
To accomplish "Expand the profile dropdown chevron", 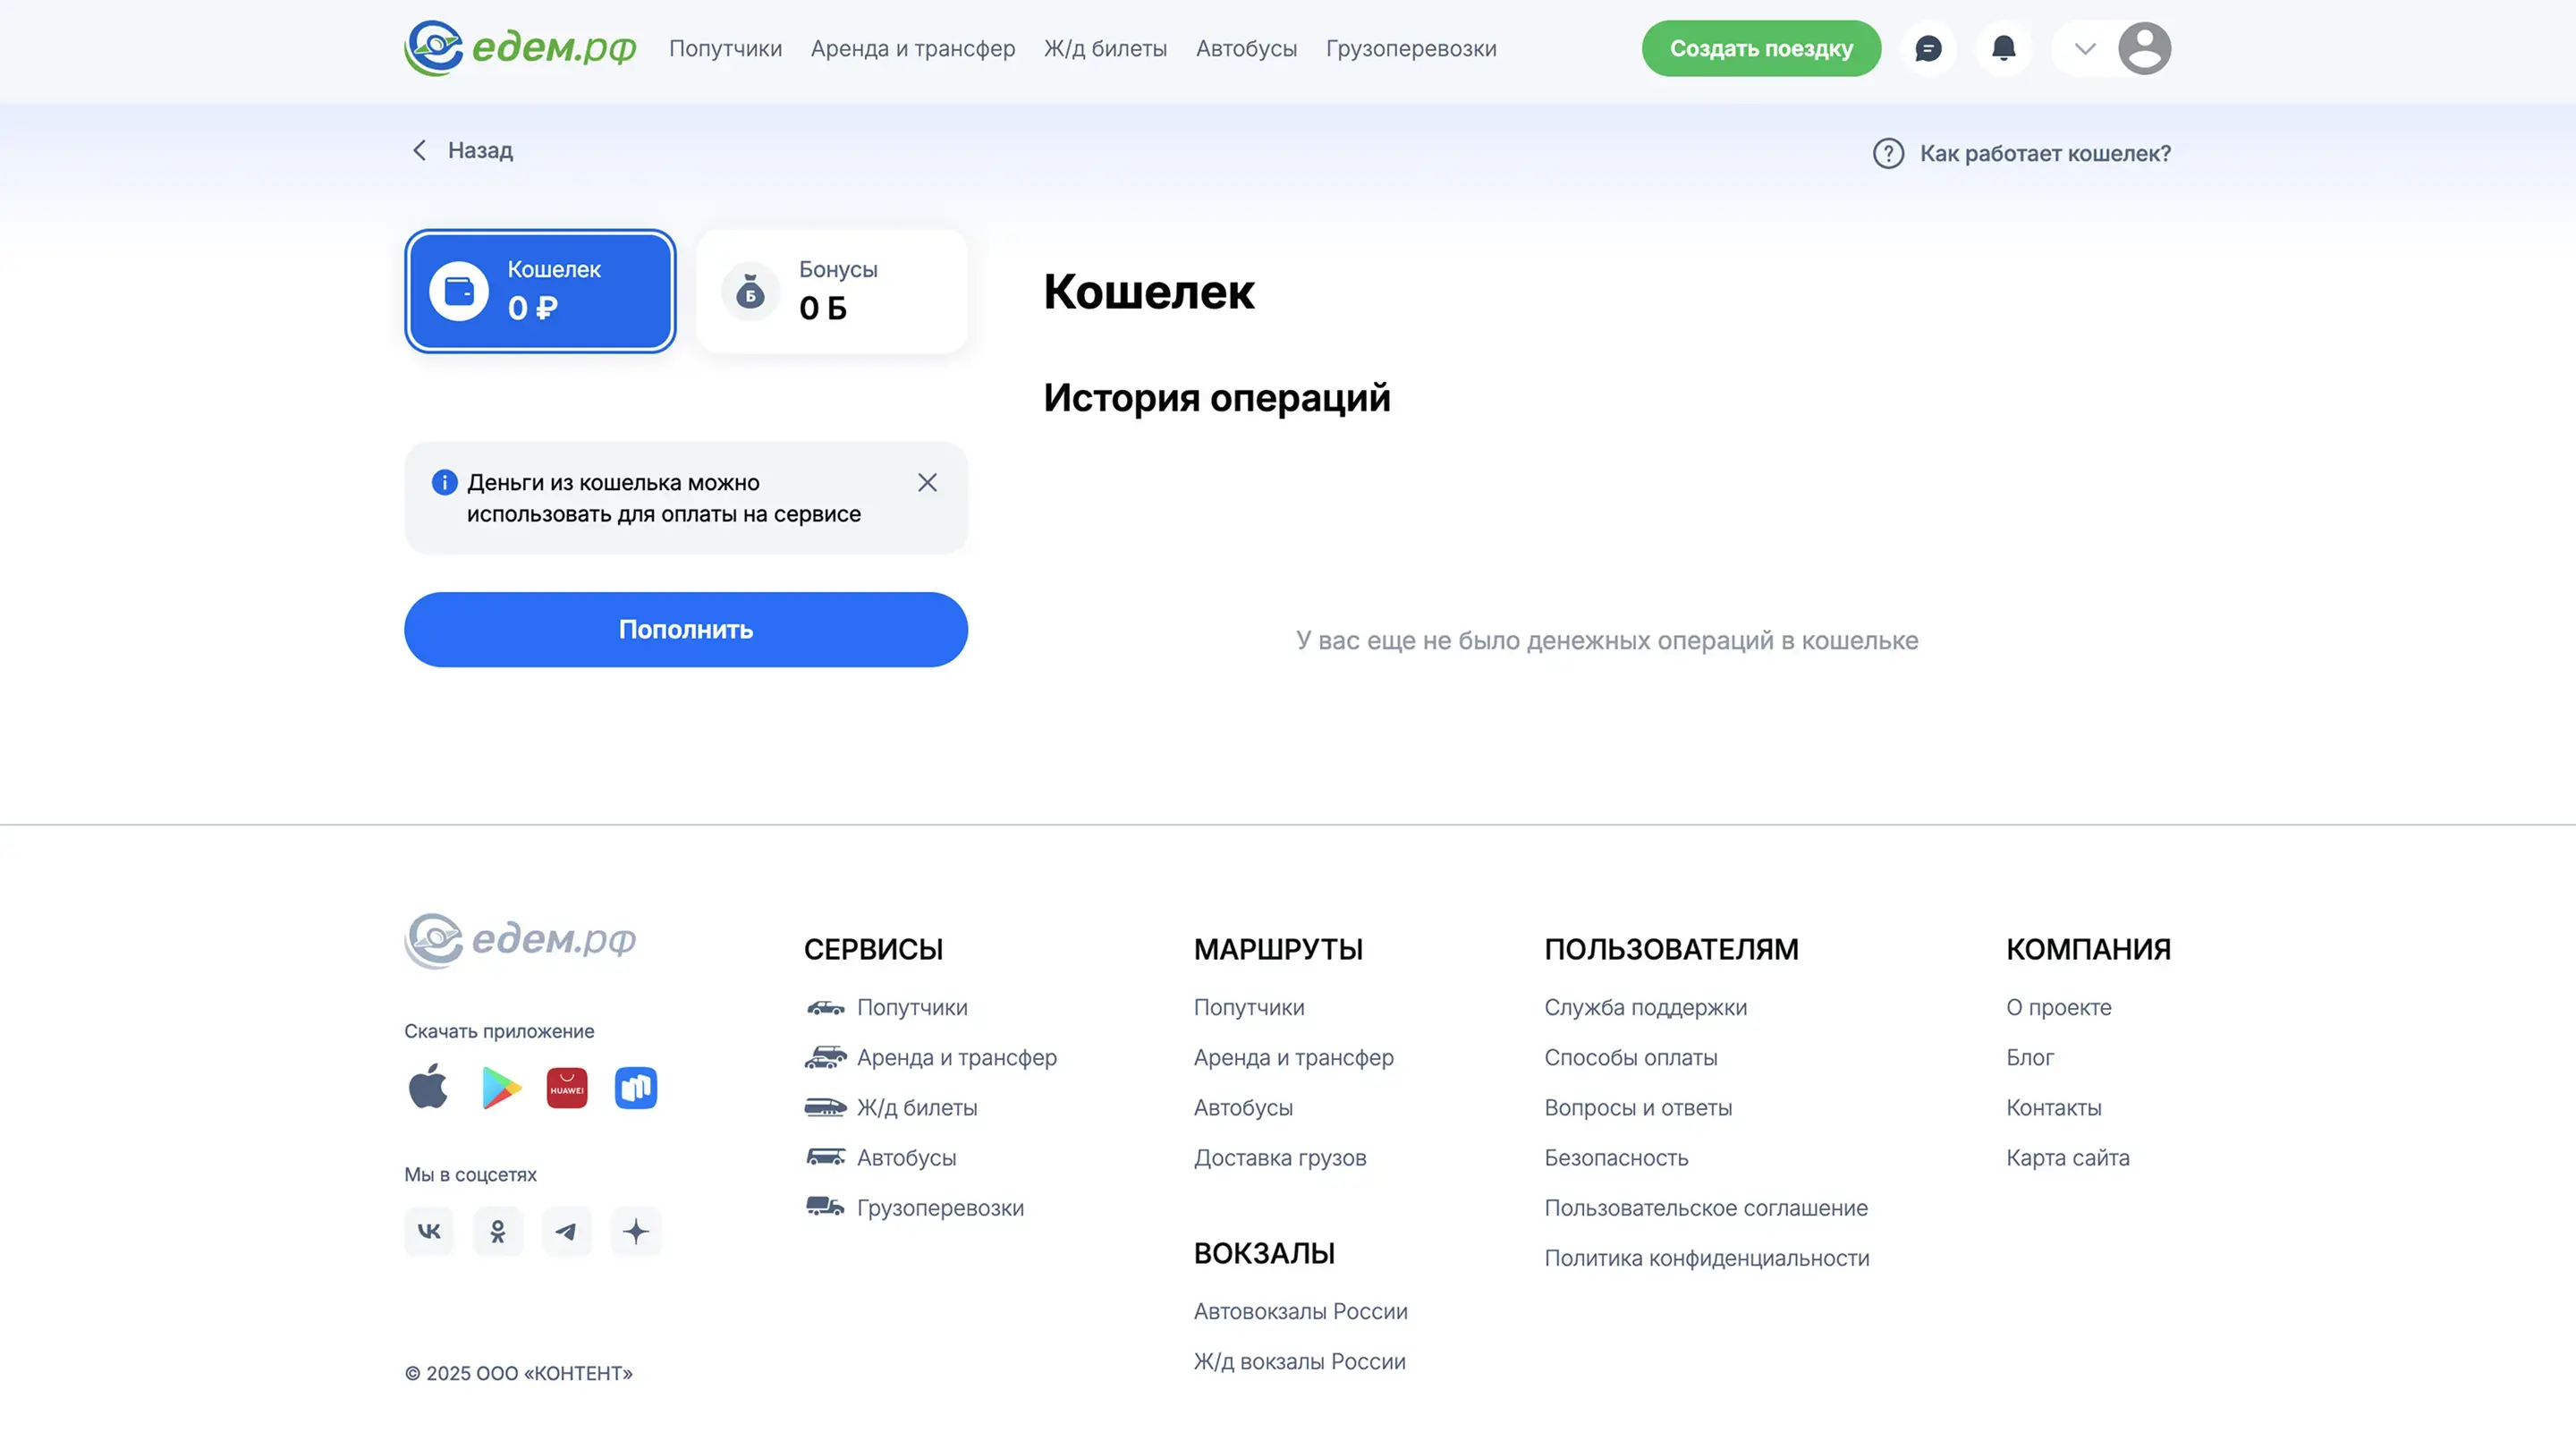I will [2085, 48].
